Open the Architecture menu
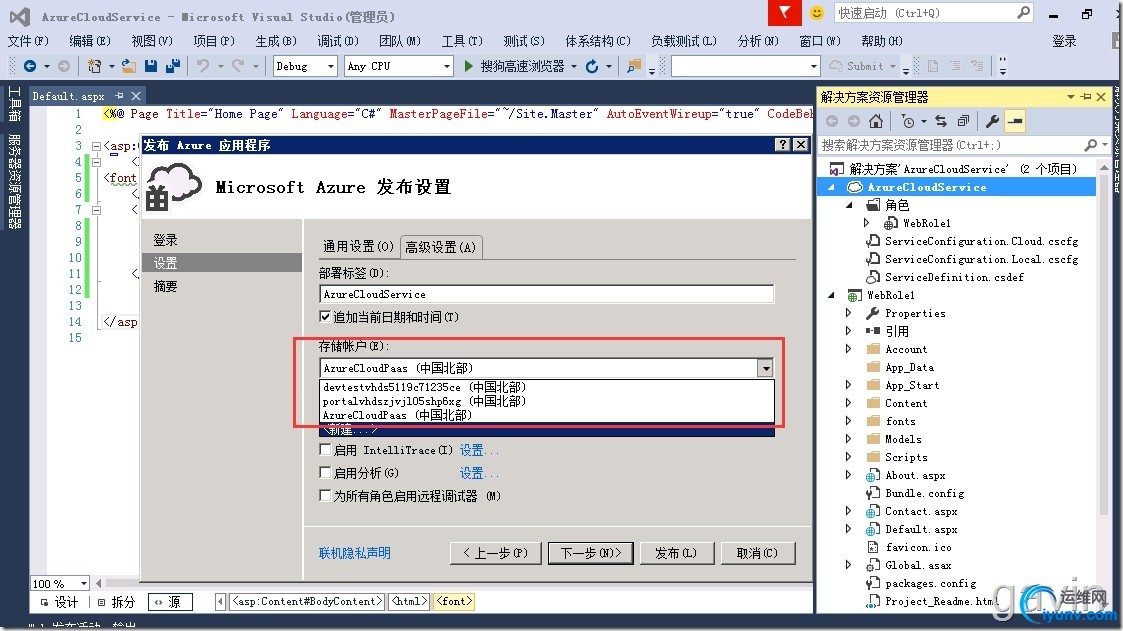Viewport: 1123px width, 631px height. click(598, 41)
